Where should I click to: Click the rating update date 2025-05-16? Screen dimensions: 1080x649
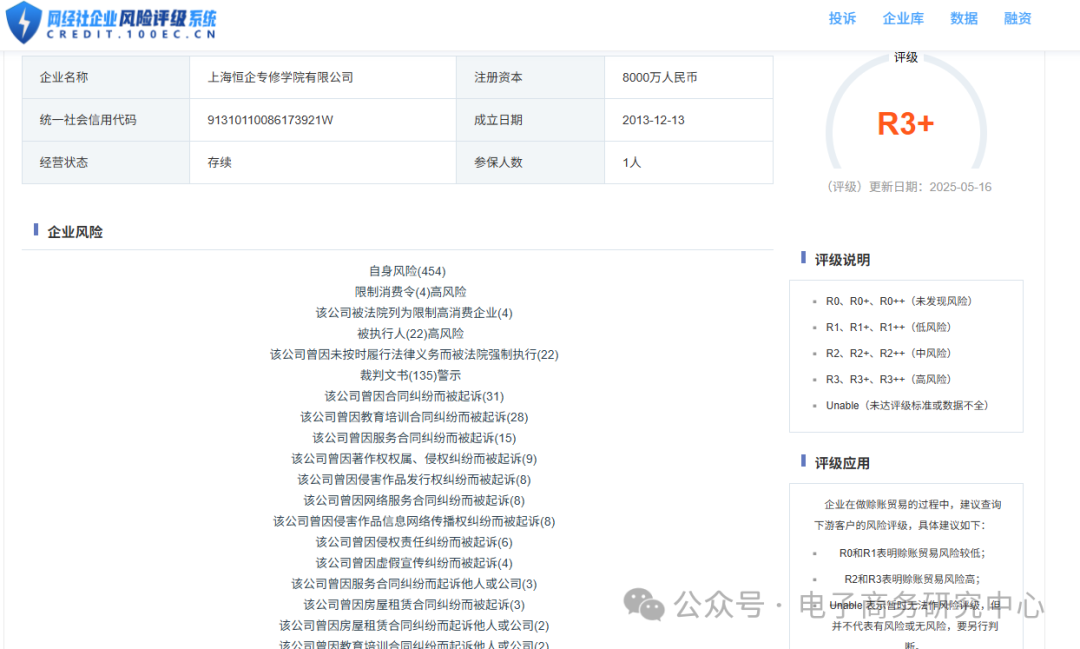(x=960, y=187)
